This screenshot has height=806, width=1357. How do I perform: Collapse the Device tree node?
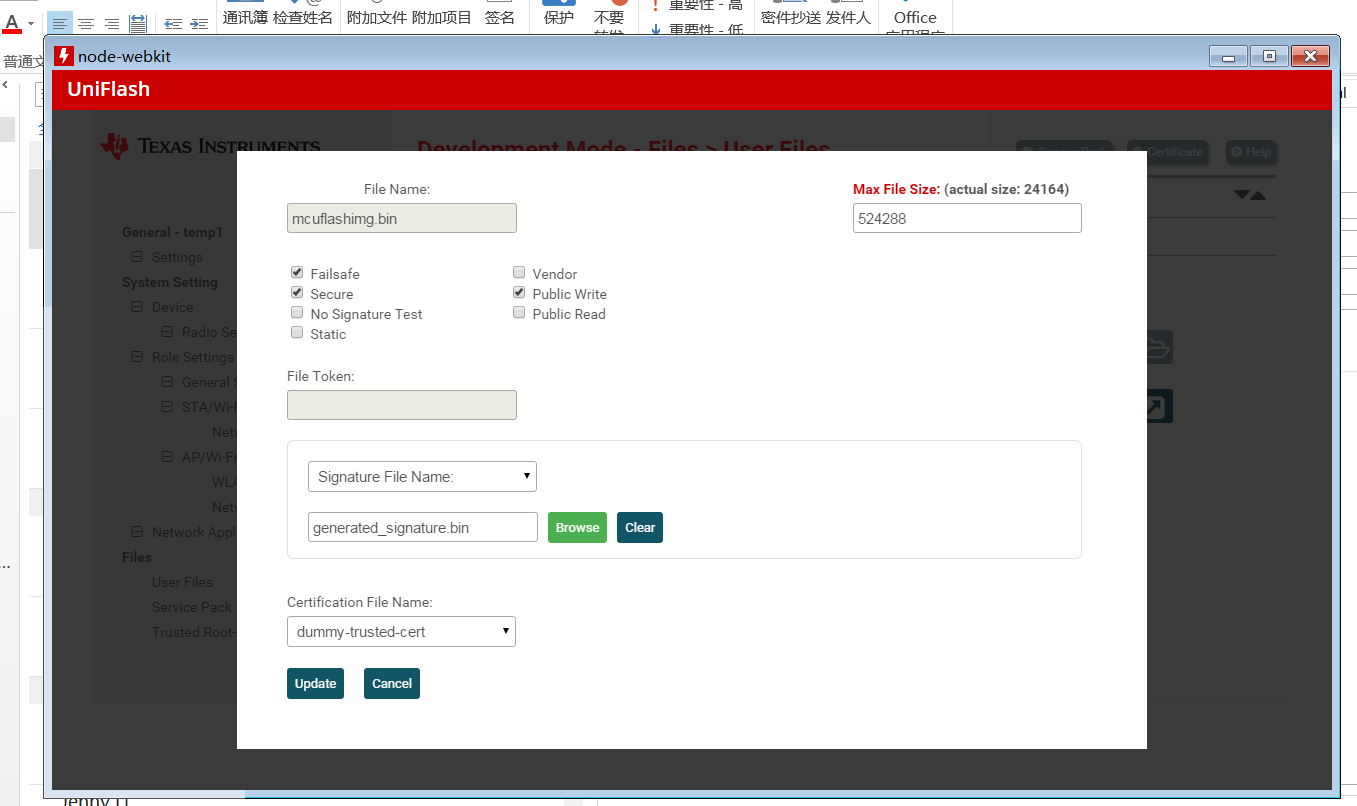tap(138, 307)
